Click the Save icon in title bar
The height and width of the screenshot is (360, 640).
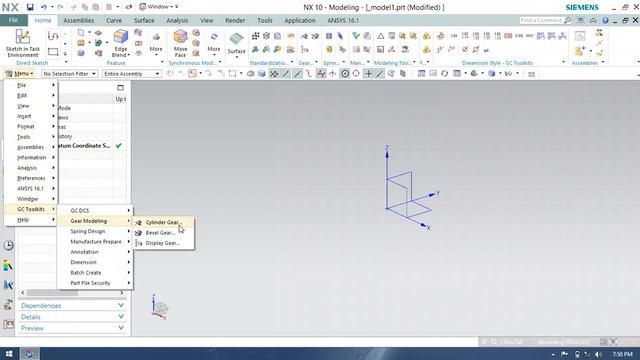[30, 7]
